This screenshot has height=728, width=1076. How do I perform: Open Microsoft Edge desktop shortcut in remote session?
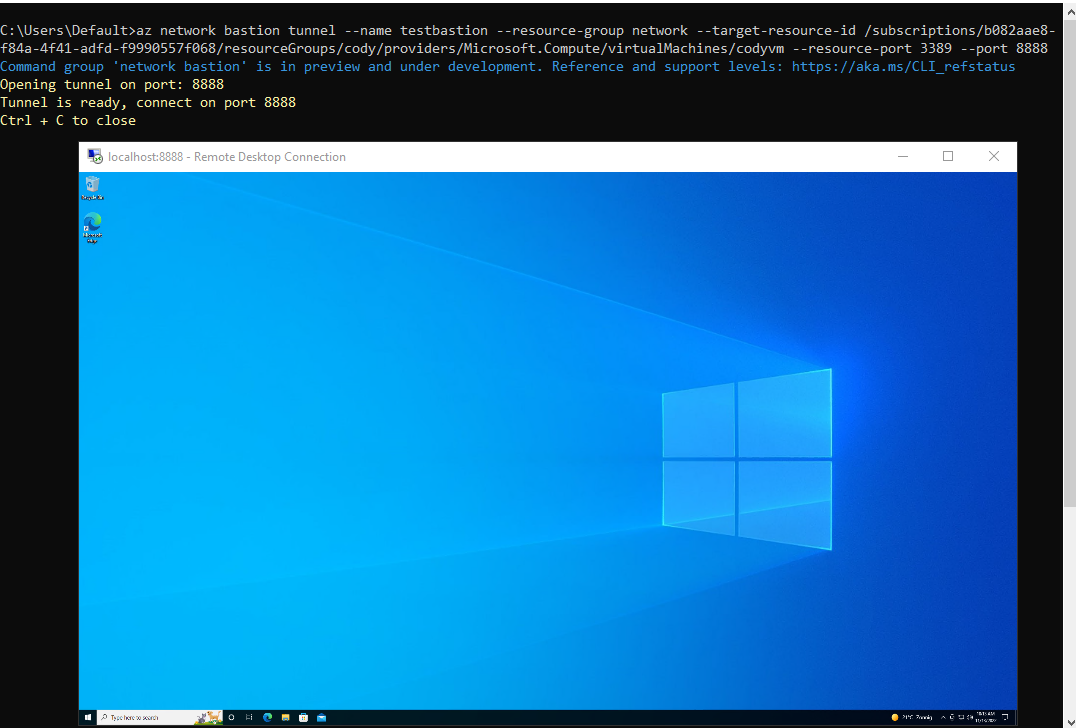click(x=93, y=228)
